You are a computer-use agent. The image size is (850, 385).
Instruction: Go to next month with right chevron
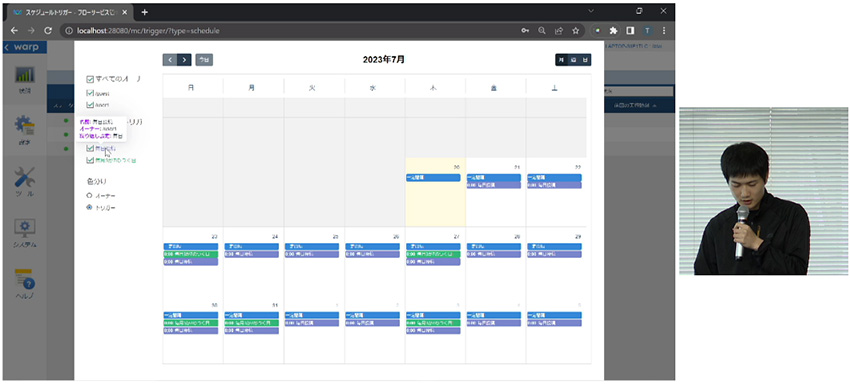184,60
